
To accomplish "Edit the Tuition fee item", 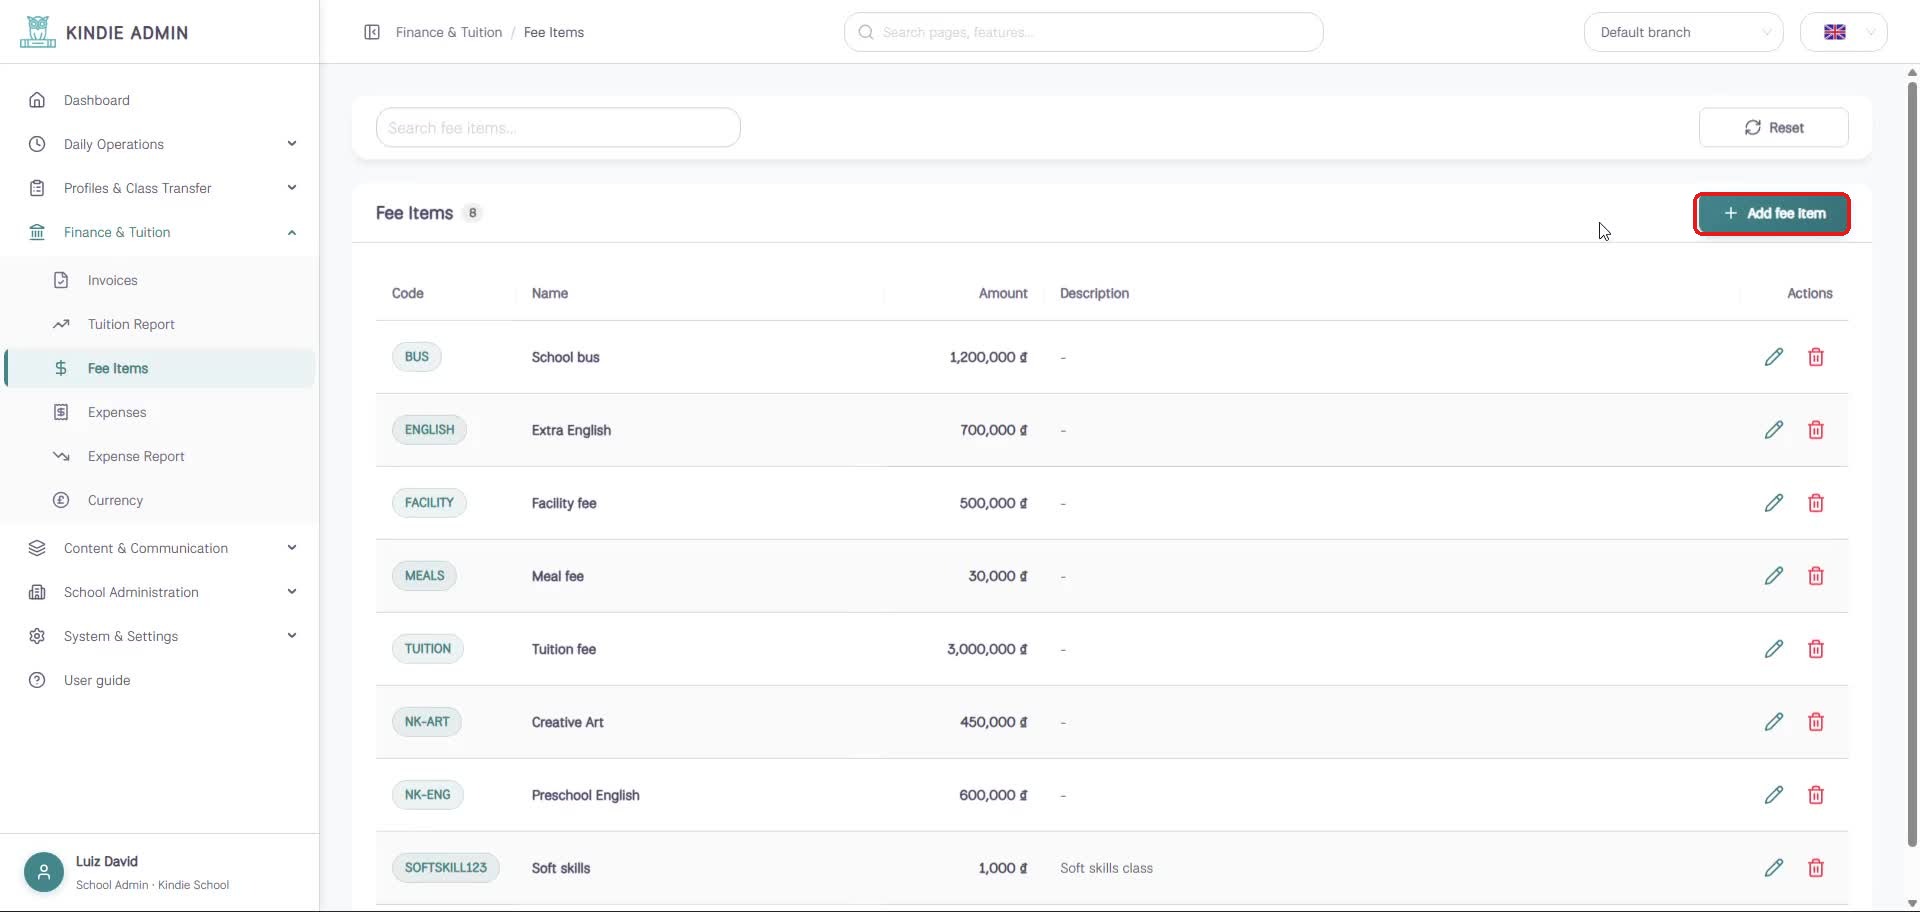I will click(x=1773, y=649).
